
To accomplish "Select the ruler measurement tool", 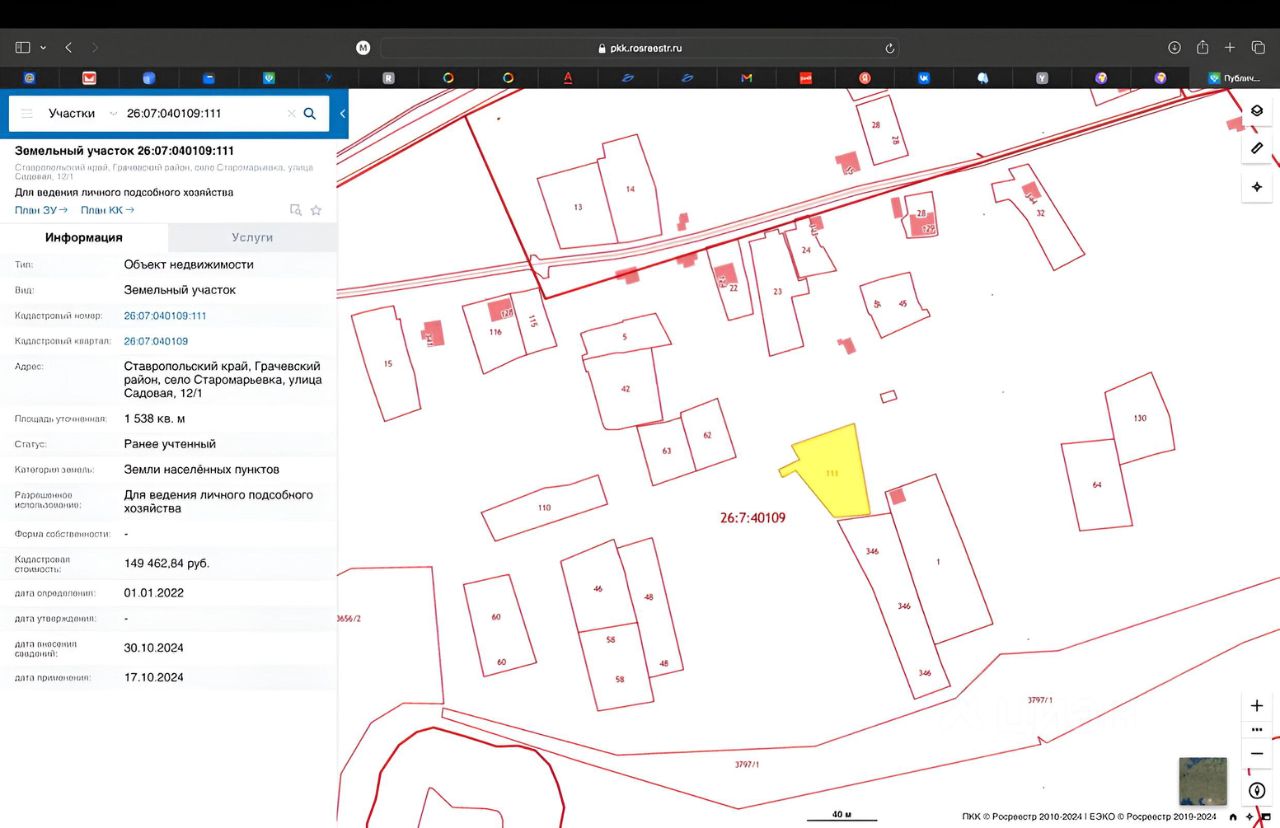I will [1257, 149].
